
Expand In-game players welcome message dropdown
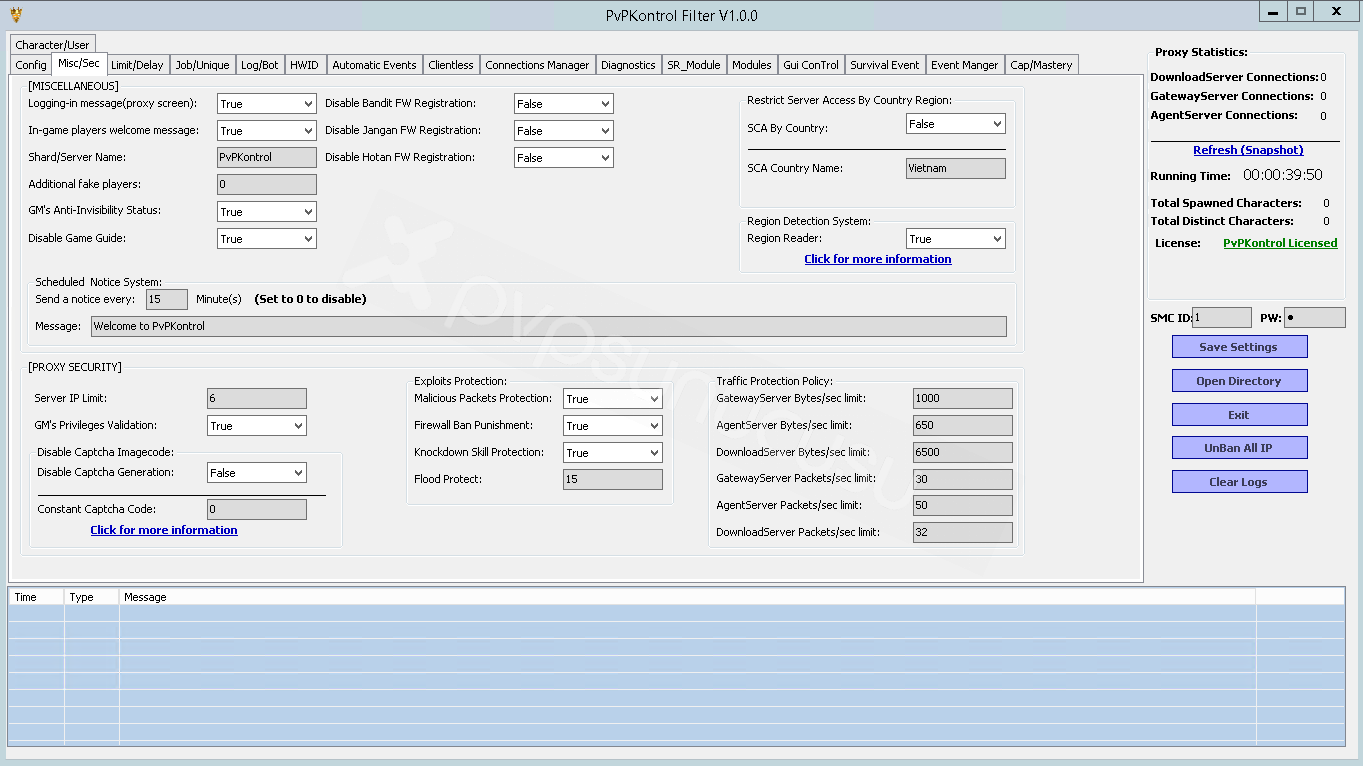[x=266, y=131]
